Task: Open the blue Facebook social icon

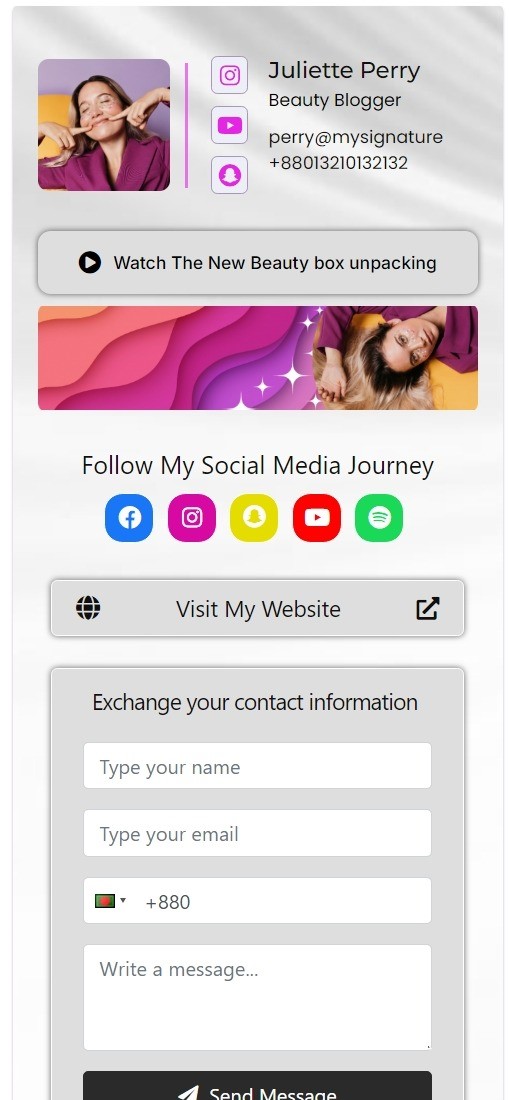Action: [x=129, y=518]
